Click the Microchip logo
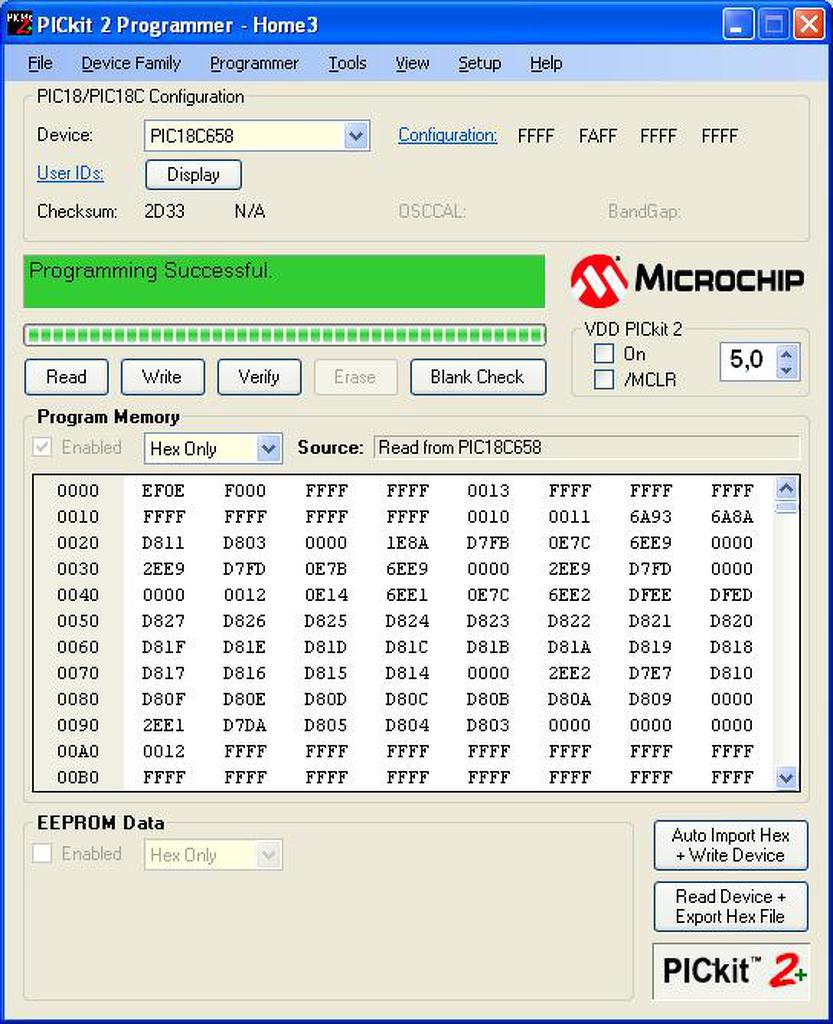The image size is (833, 1024). pyautogui.click(x=687, y=280)
